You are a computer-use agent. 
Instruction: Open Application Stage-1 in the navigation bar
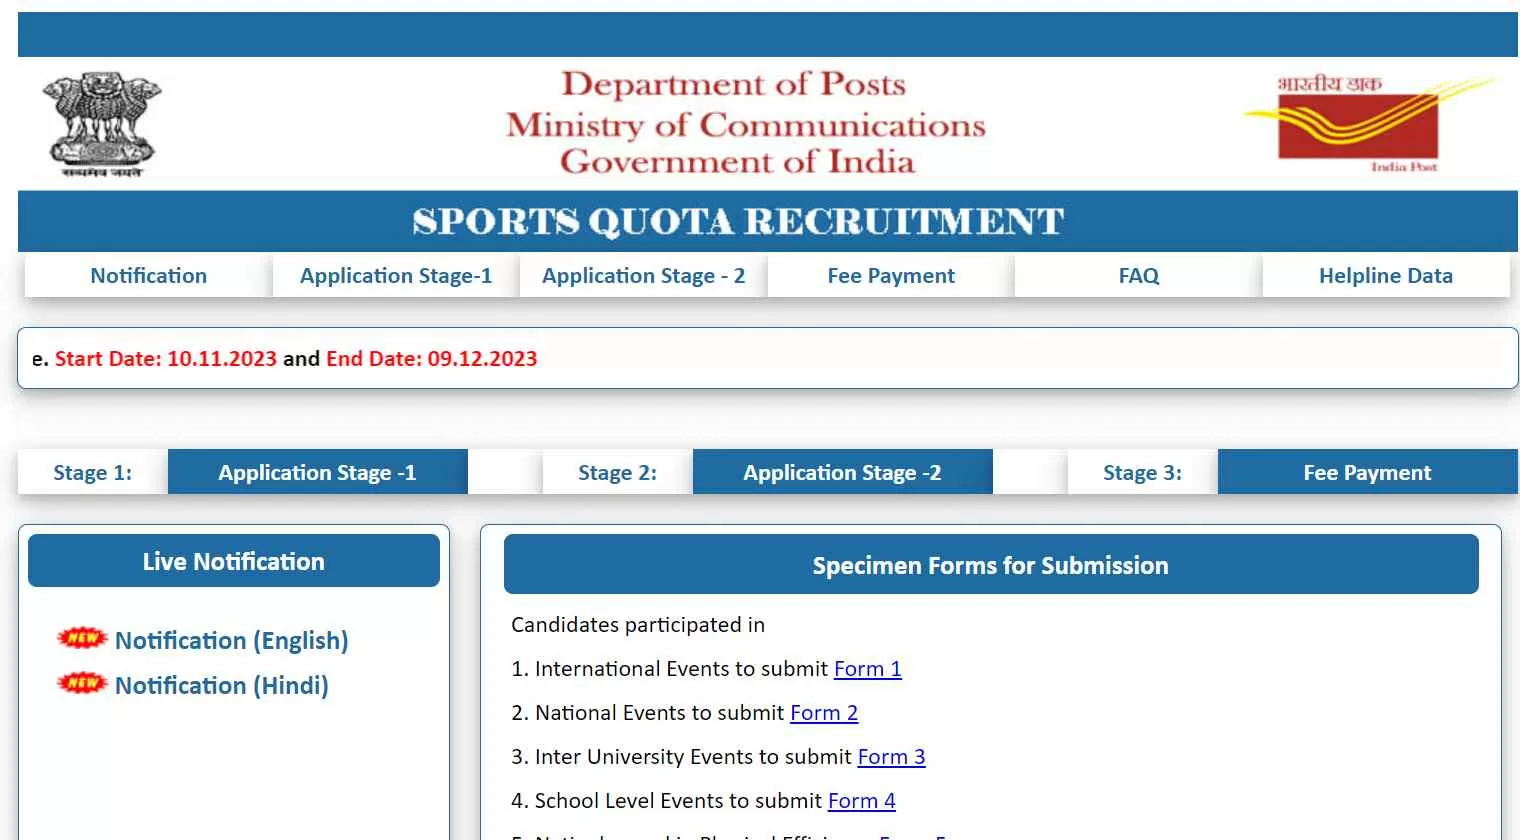[x=396, y=276]
